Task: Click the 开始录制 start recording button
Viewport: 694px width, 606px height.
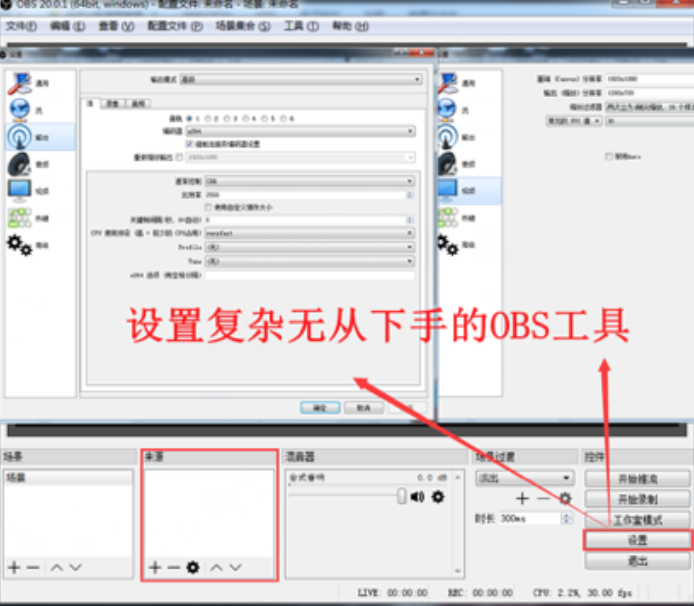Action: click(637, 499)
